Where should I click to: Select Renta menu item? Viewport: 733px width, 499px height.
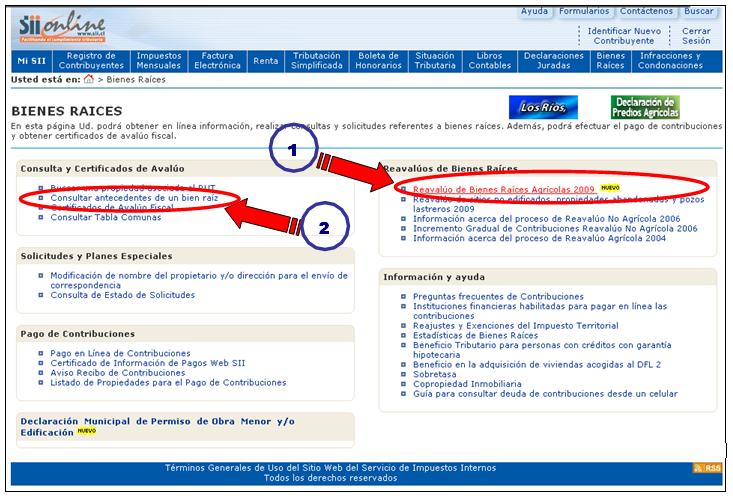pyautogui.click(x=266, y=61)
